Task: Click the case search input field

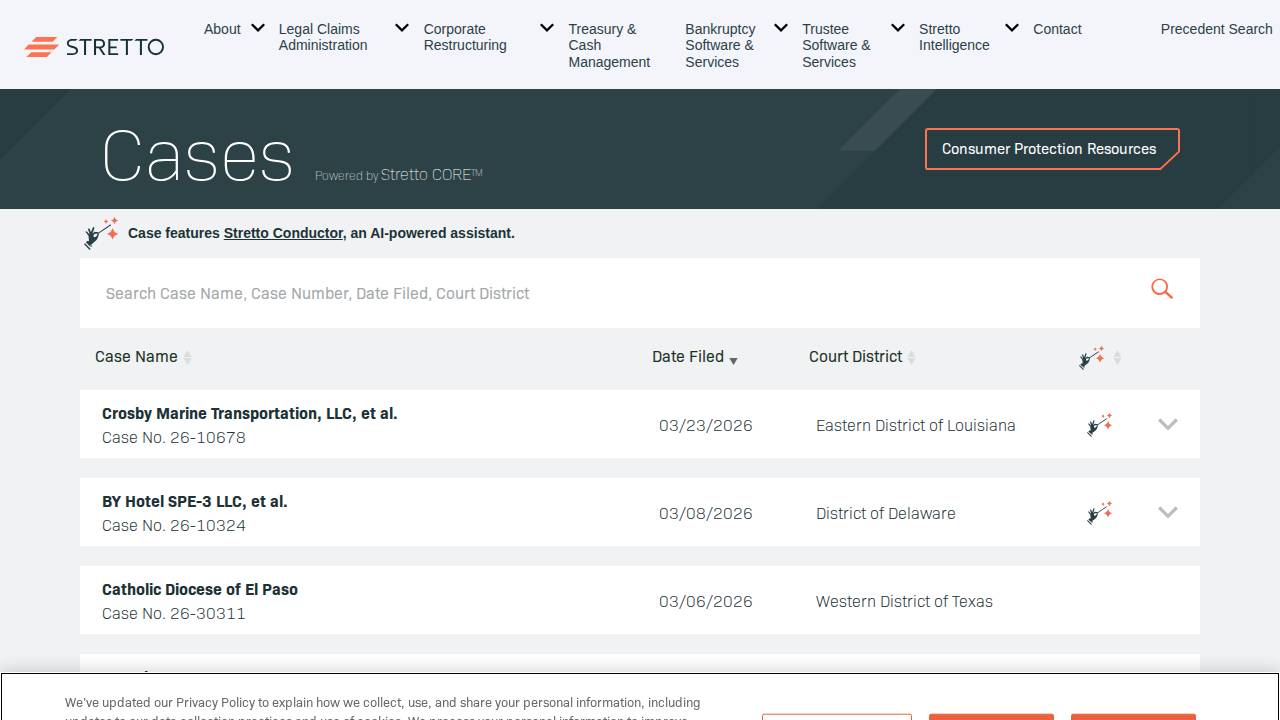Action: (x=600, y=293)
